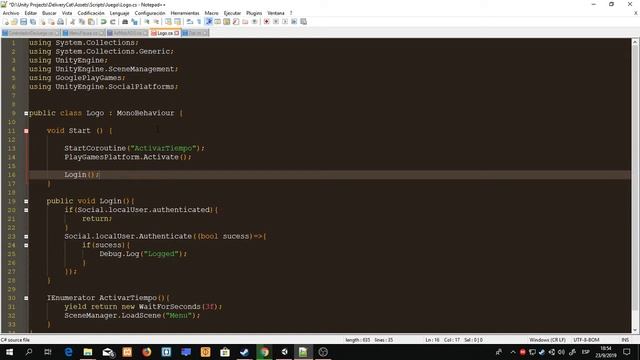Toggle word wrap in the toolbar
Screen dimensions: 640x360
[x=190, y=22]
